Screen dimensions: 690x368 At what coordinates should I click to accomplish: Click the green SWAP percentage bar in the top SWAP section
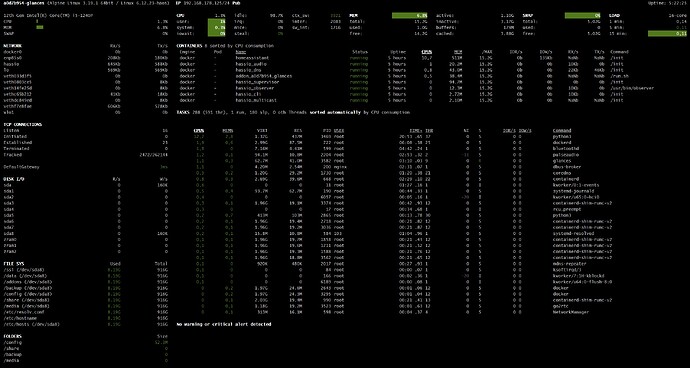[582, 15]
